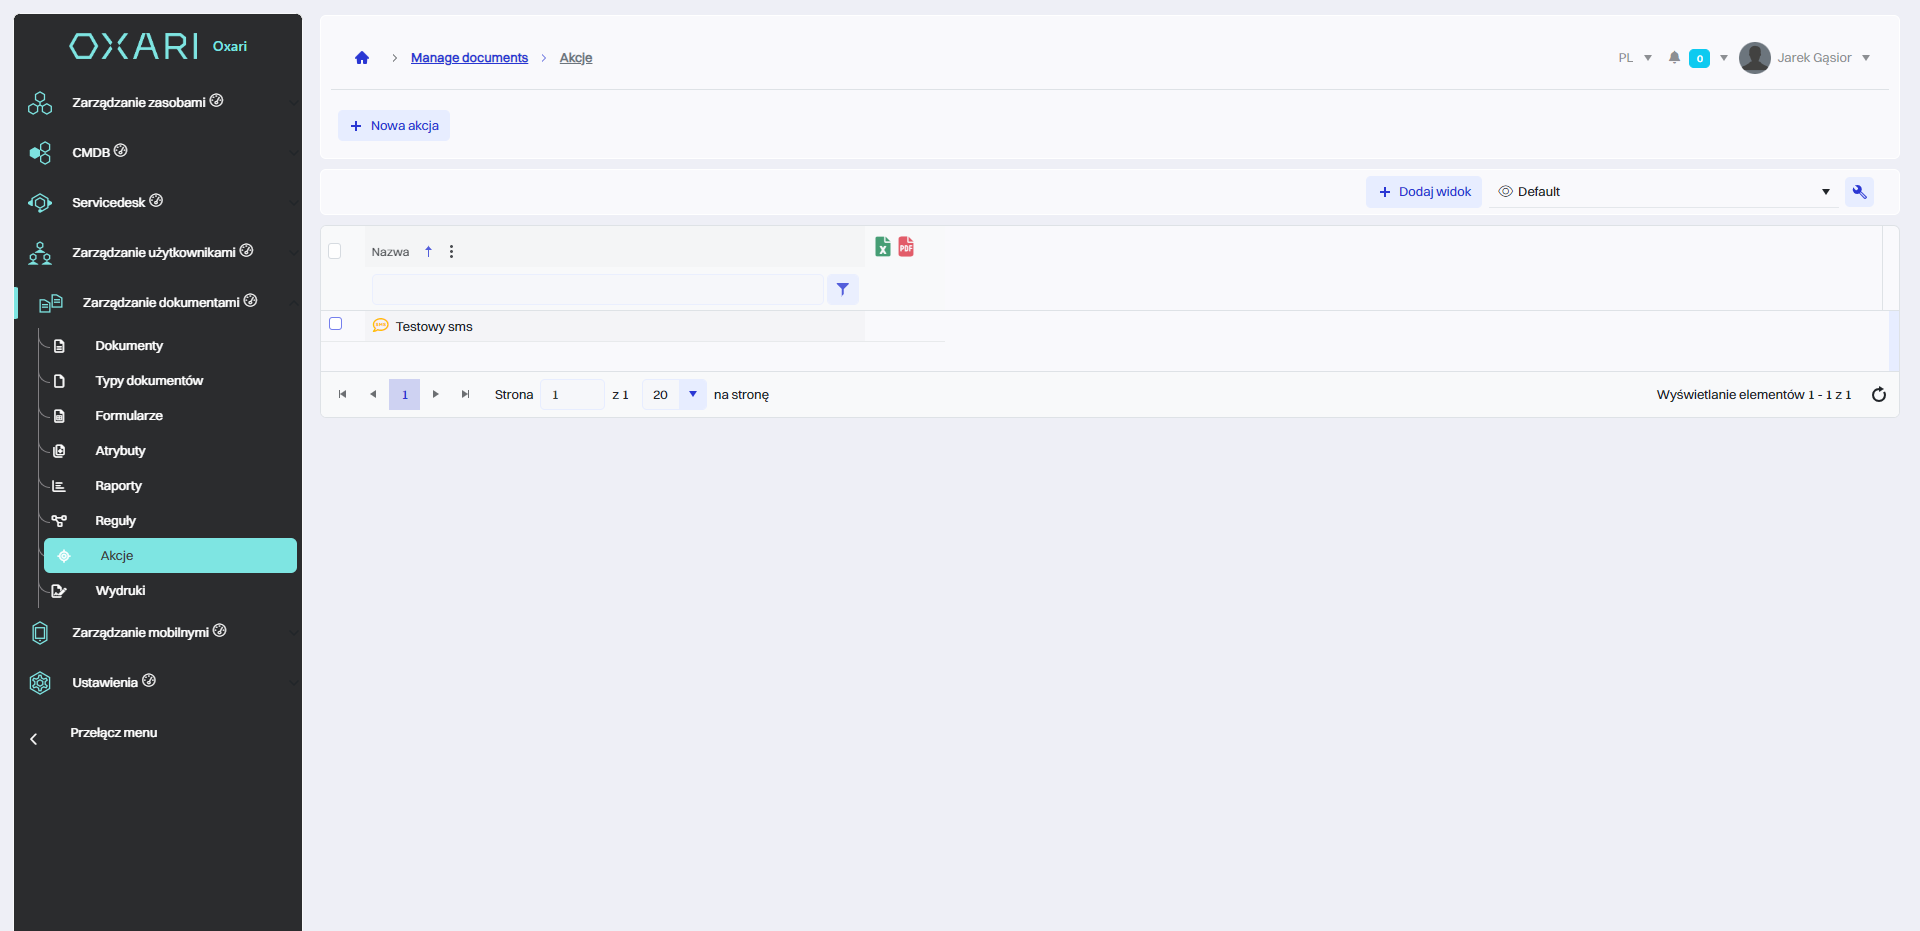Open Nazwa column options menu
This screenshot has height=931, width=1920.
point(452,252)
